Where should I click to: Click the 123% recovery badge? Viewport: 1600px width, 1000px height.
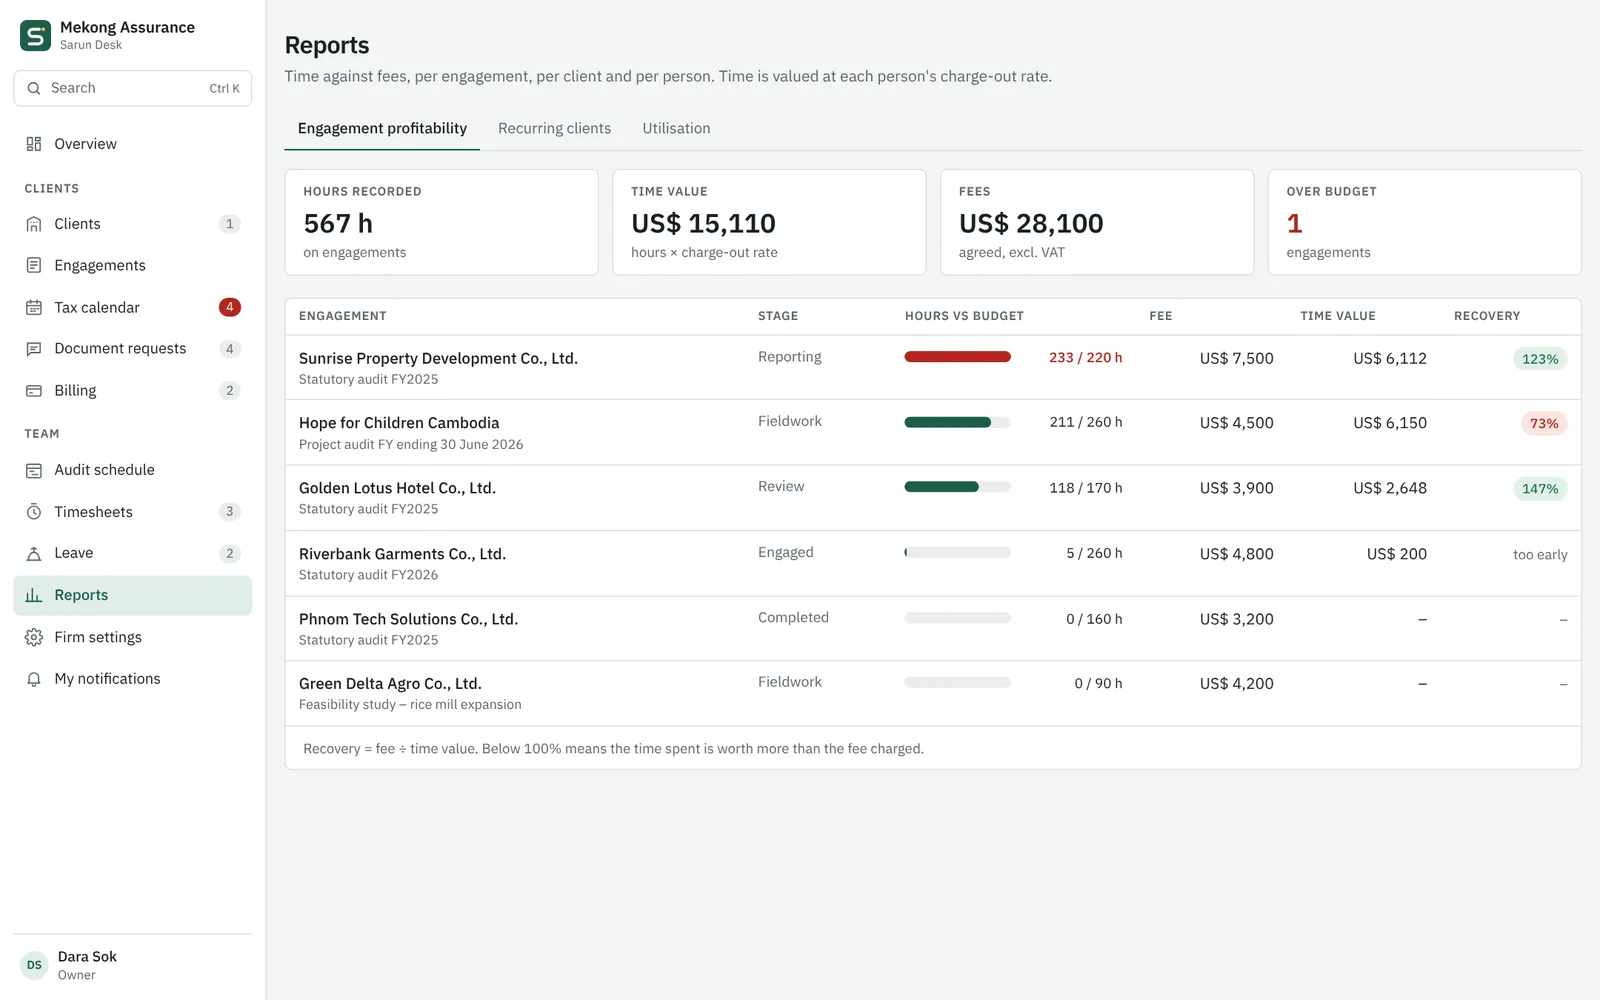pos(1540,359)
